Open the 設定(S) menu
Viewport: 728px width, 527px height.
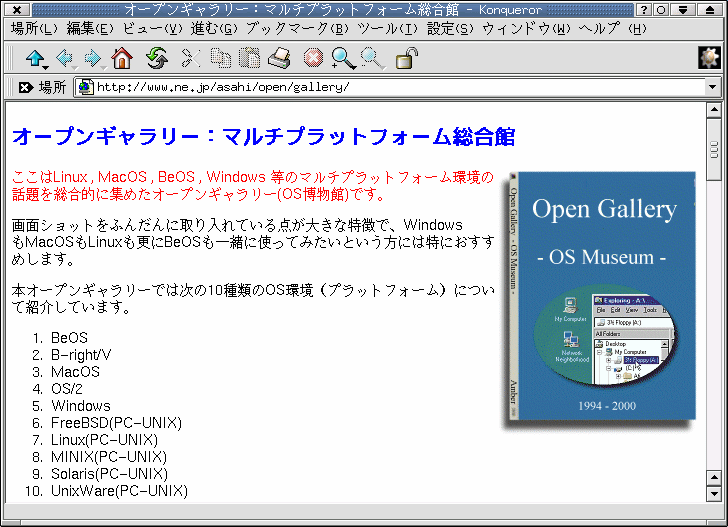[450, 29]
